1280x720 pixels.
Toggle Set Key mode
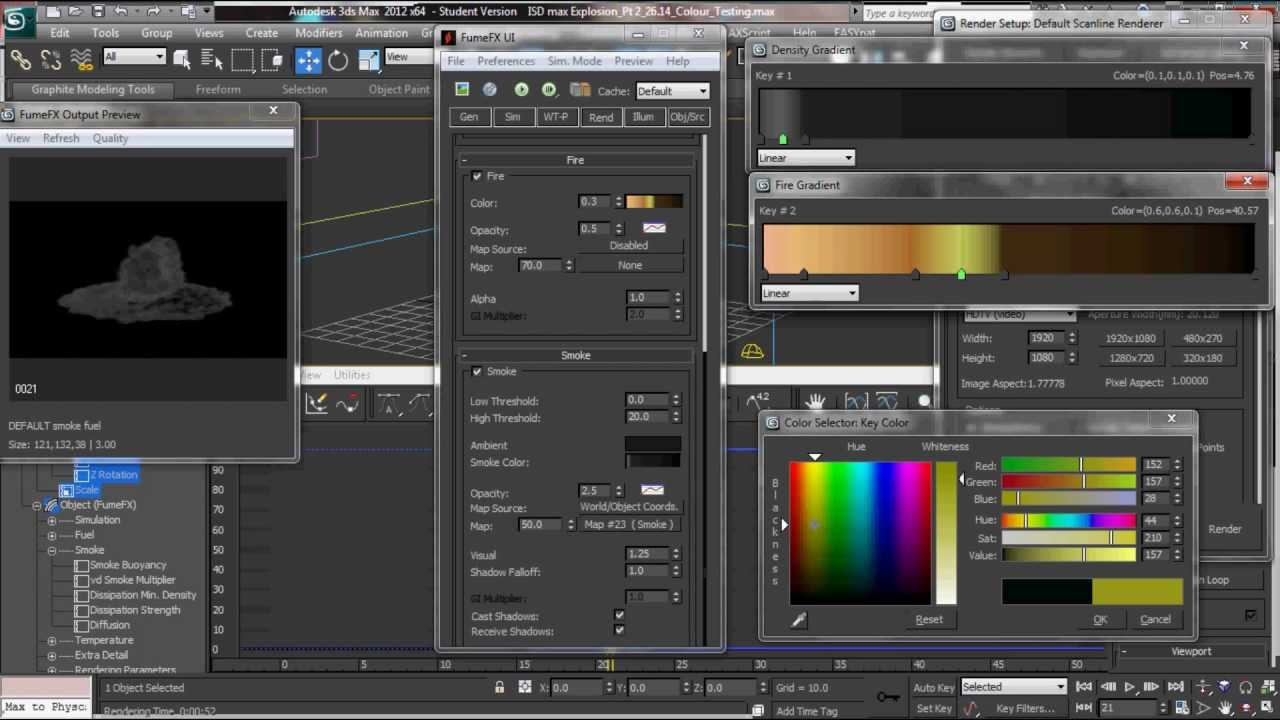tap(934, 708)
